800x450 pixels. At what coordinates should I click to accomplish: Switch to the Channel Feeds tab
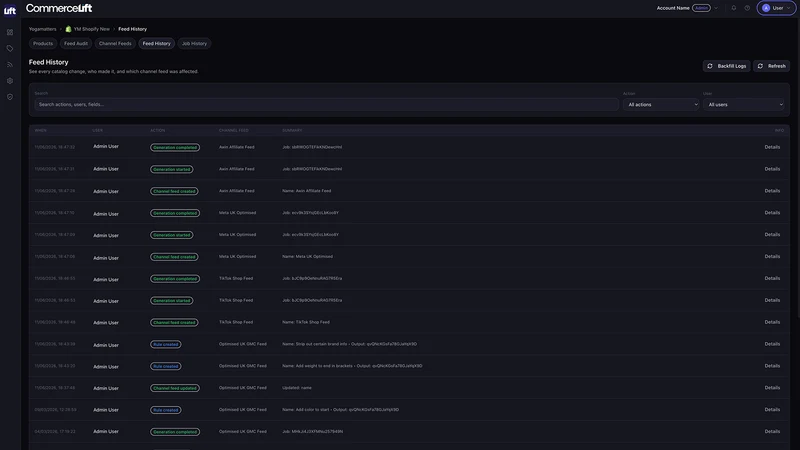click(115, 43)
